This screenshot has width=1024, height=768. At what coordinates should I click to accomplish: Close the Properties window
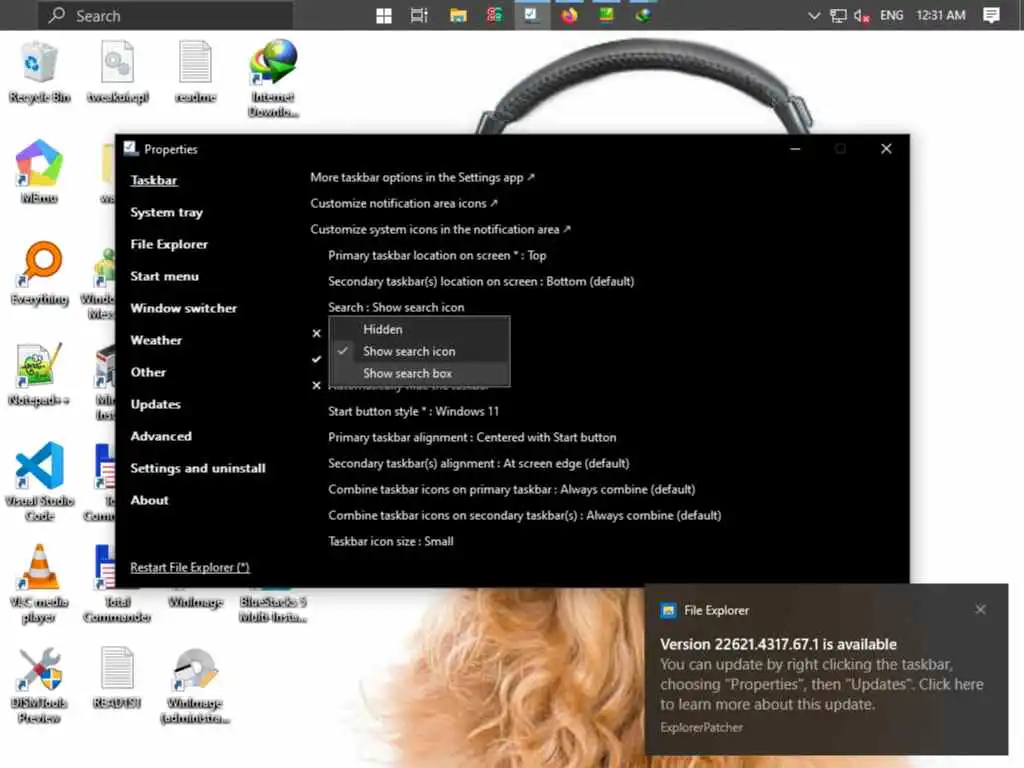tap(886, 149)
